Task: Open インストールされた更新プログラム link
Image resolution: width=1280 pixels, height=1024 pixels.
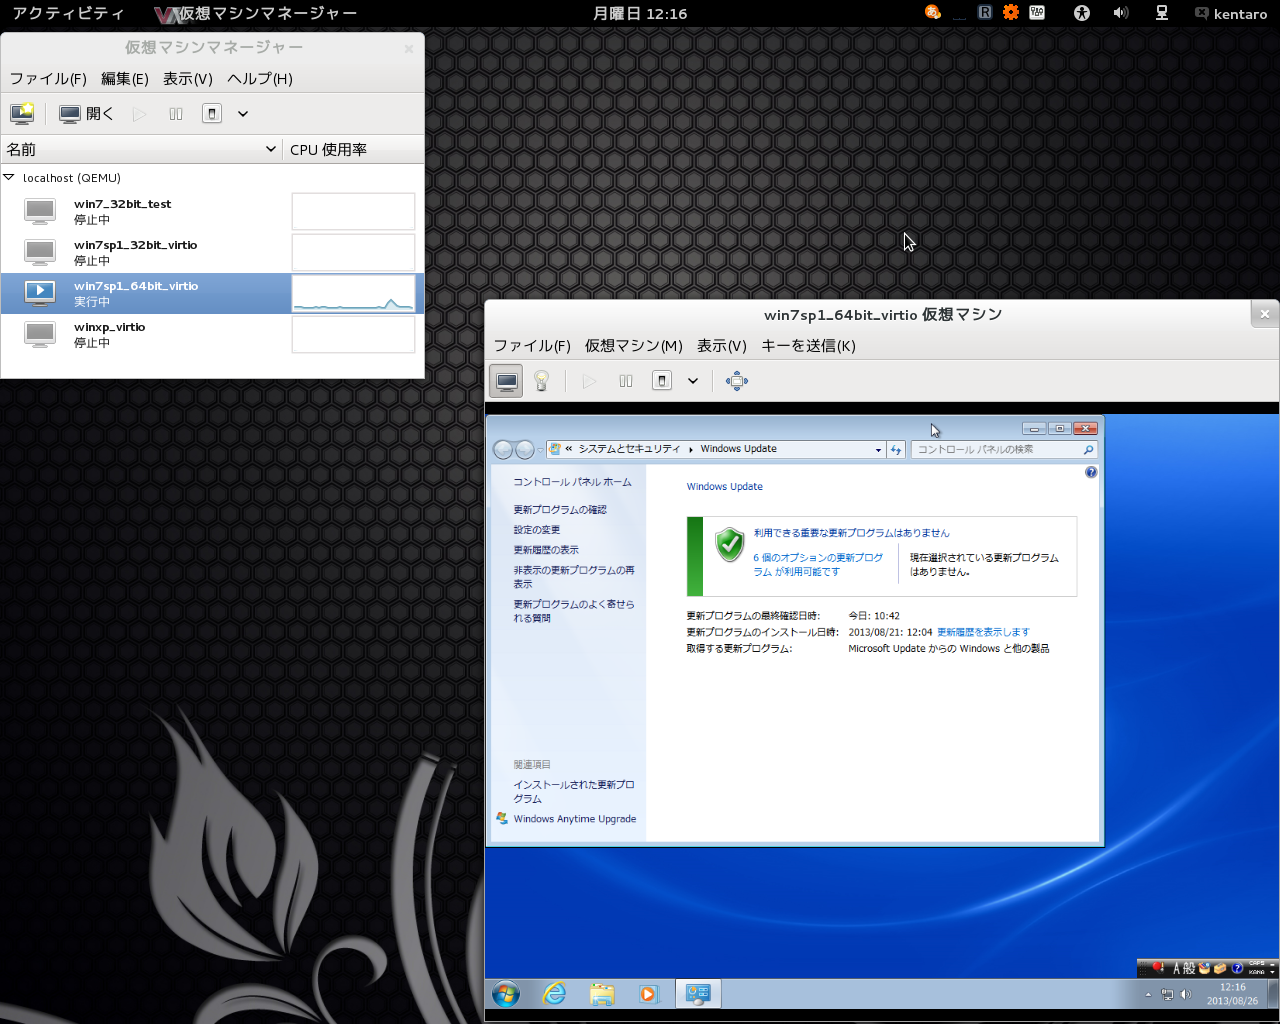Action: click(574, 792)
